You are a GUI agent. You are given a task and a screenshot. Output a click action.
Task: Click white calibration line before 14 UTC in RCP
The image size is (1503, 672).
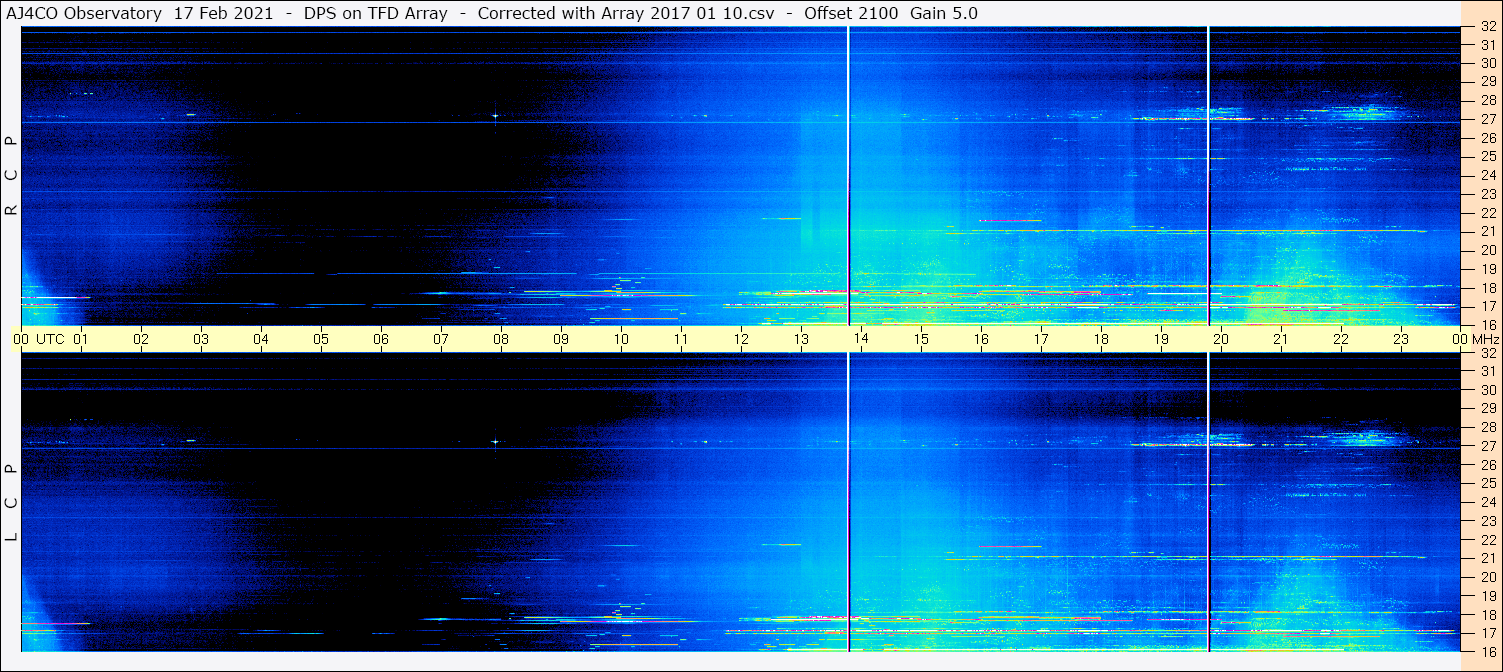tap(848, 176)
